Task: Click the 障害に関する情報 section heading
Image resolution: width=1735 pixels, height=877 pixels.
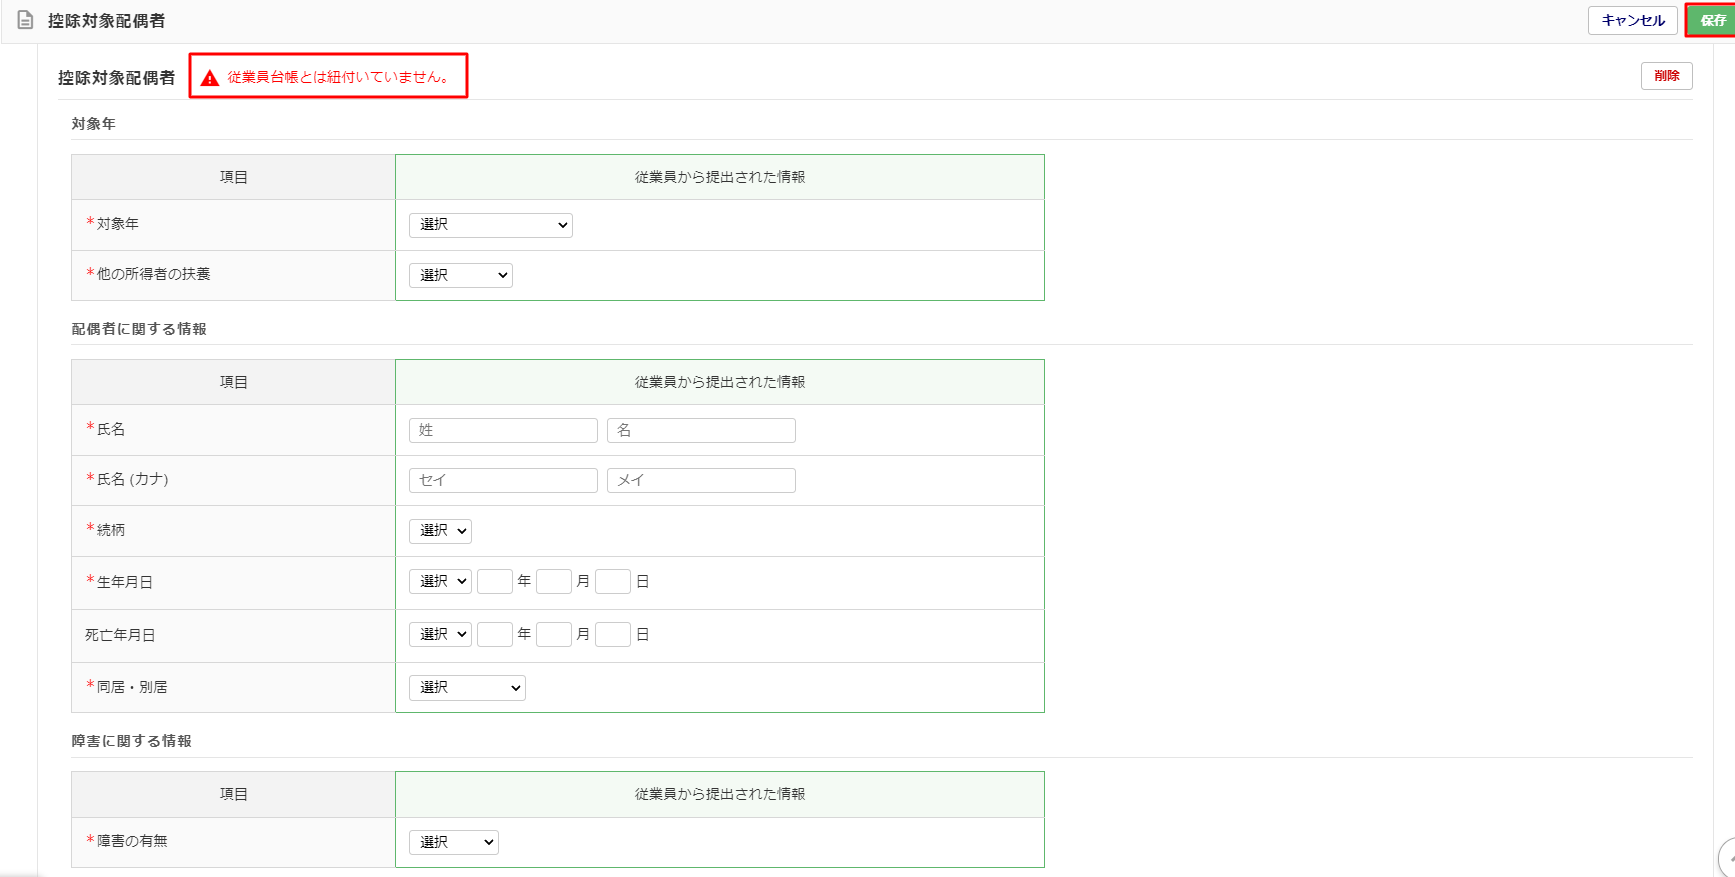Action: [132, 741]
